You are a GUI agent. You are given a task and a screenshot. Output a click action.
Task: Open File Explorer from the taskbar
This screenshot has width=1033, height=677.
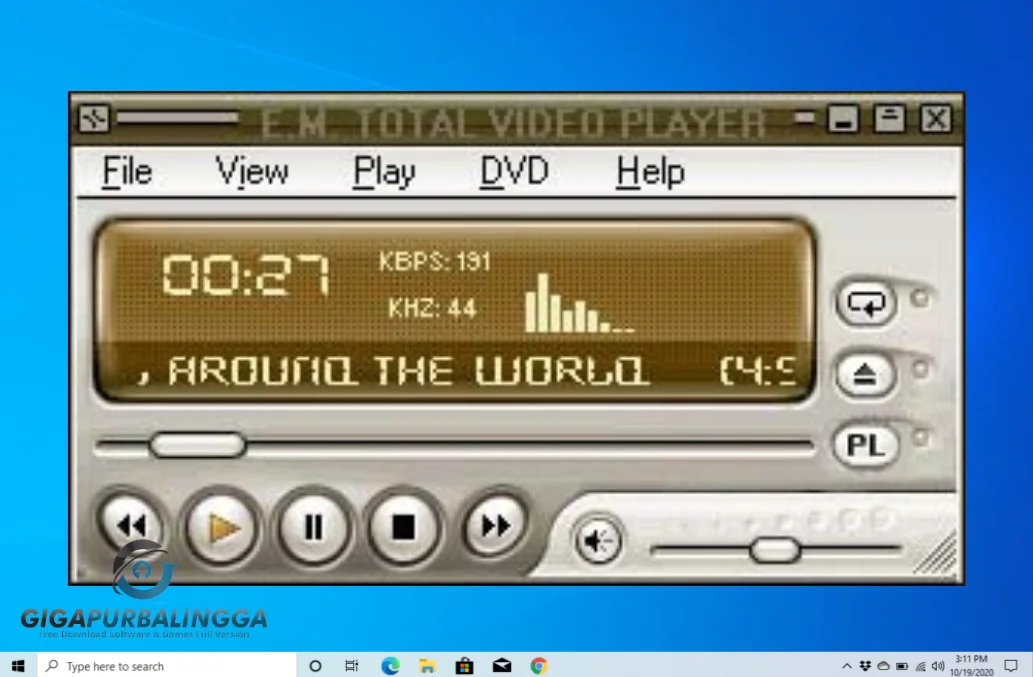pyautogui.click(x=427, y=666)
